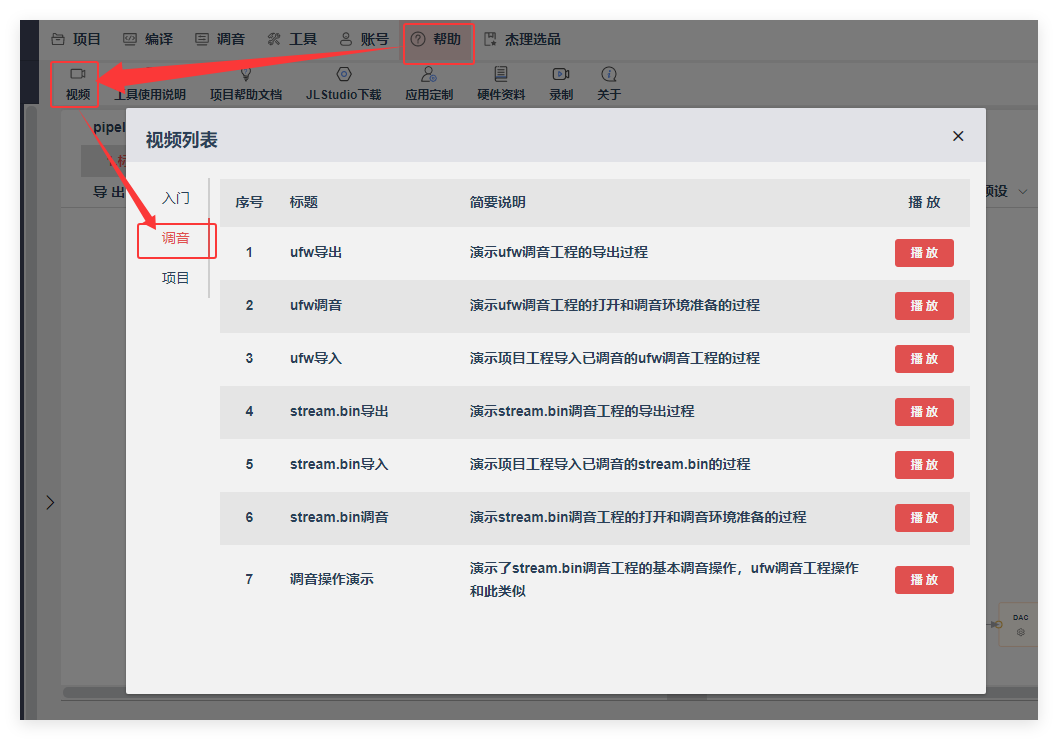Click the title text 调音操作演示
Image resolution: width=1058 pixels, height=740 pixels.
click(331, 579)
